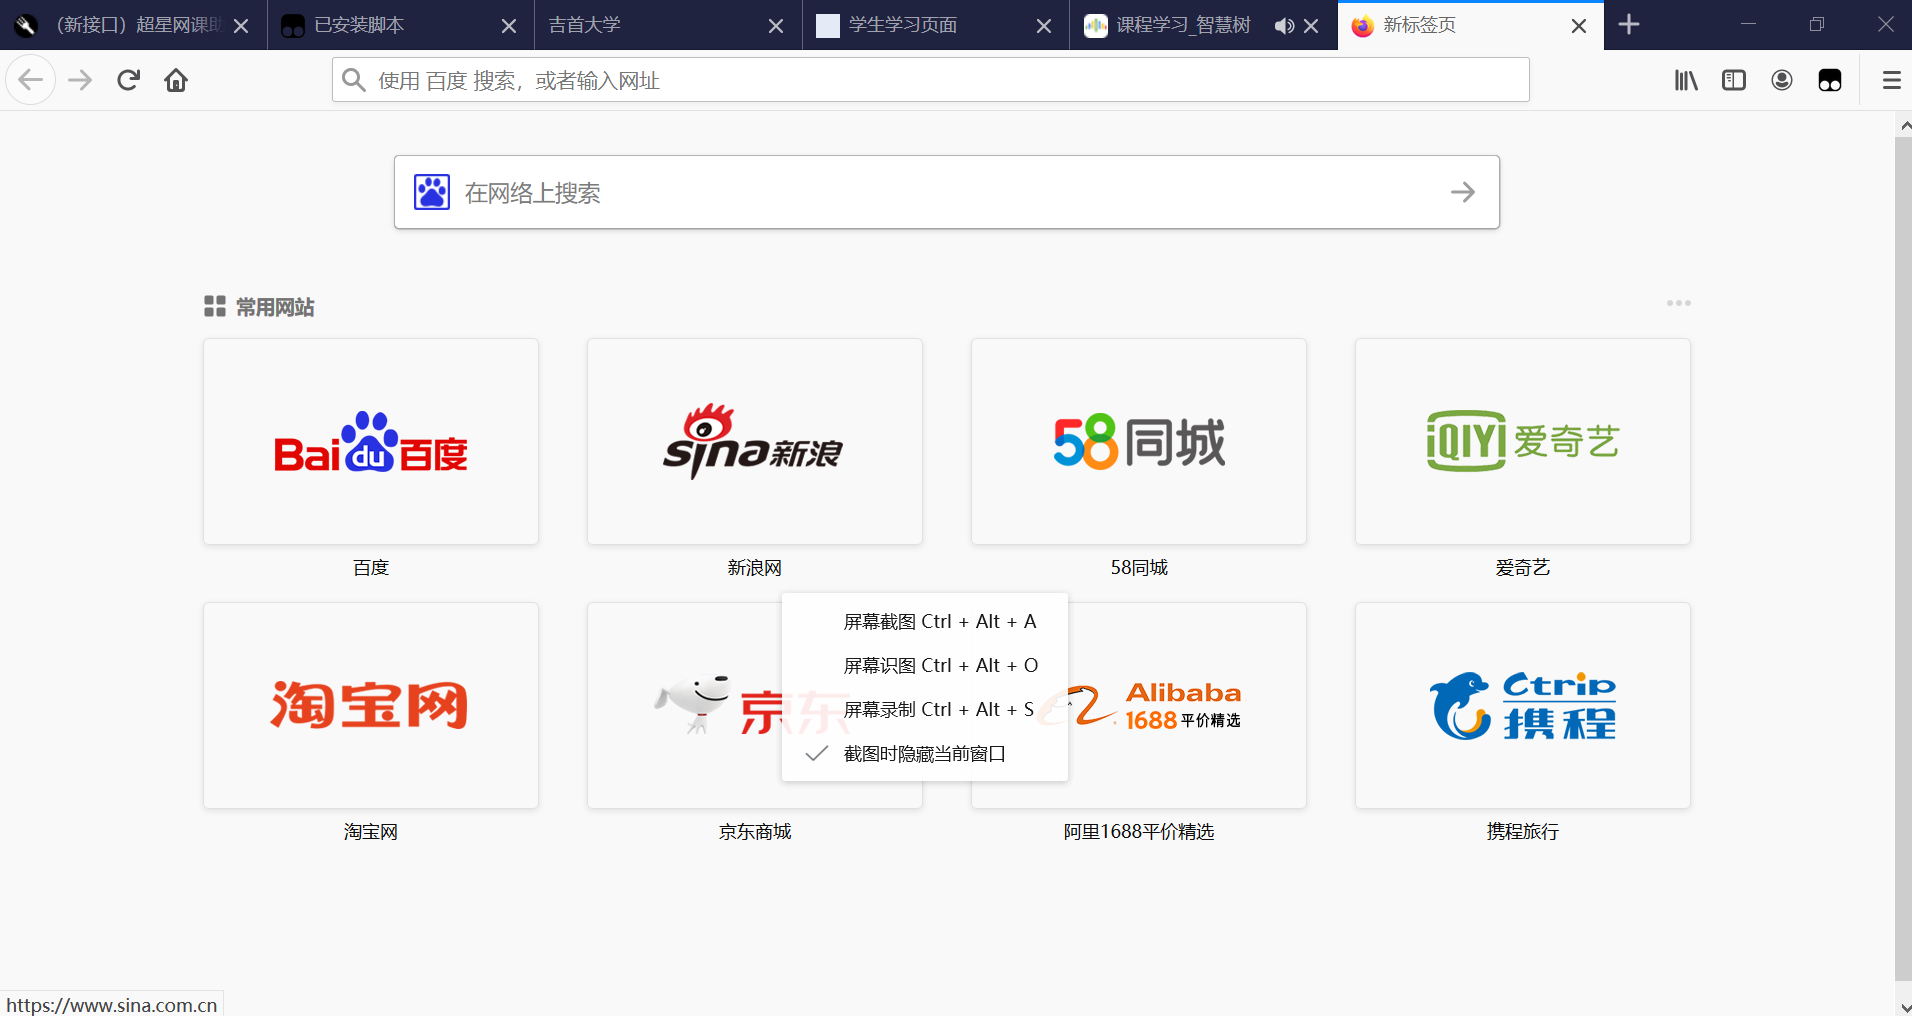The height and width of the screenshot is (1016, 1912).
Task: Close the 超星网课 tab
Action: point(241,26)
